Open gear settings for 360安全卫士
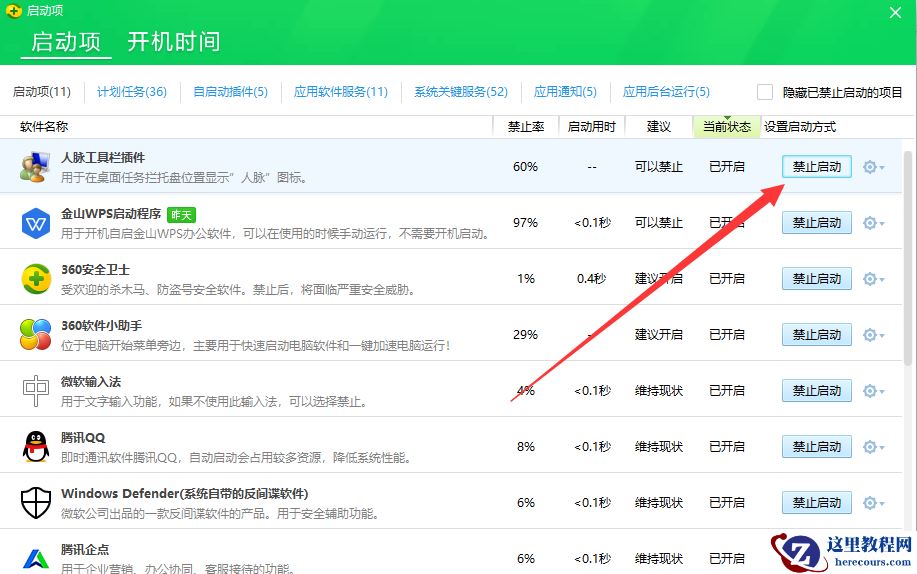The image size is (917, 574). [873, 279]
